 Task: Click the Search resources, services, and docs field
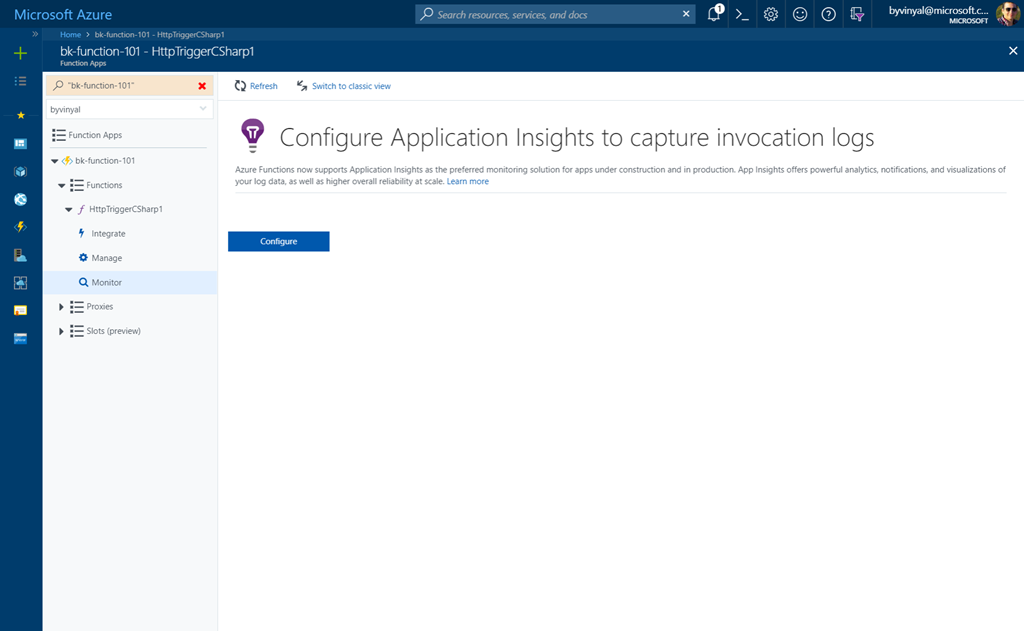click(x=556, y=14)
